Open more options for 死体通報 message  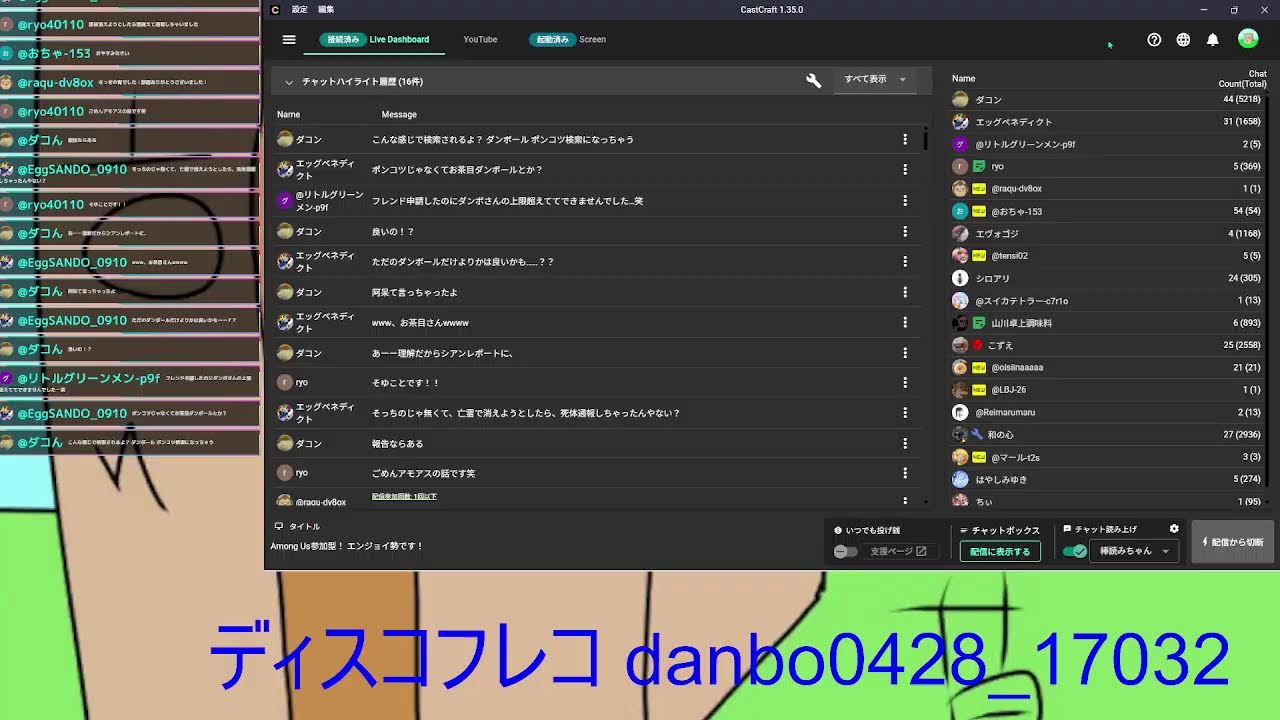(x=905, y=413)
